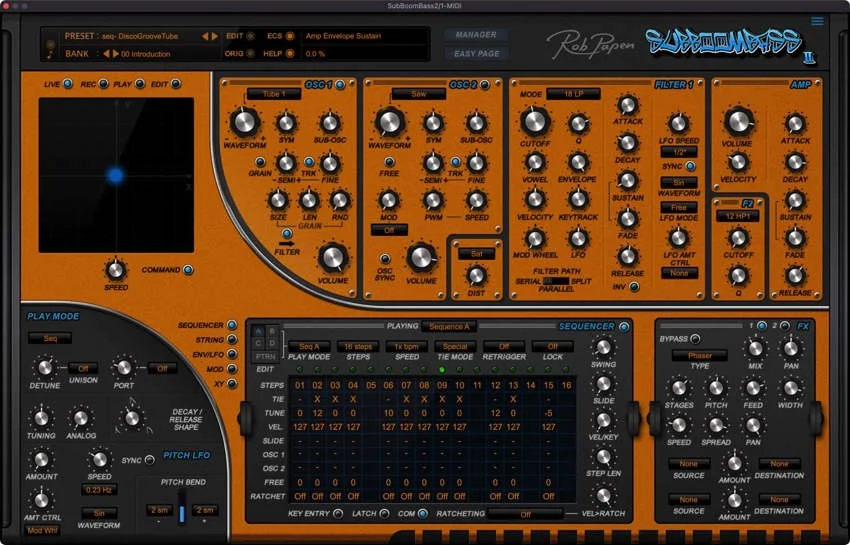Click the sequencer Swing knob

tap(603, 347)
